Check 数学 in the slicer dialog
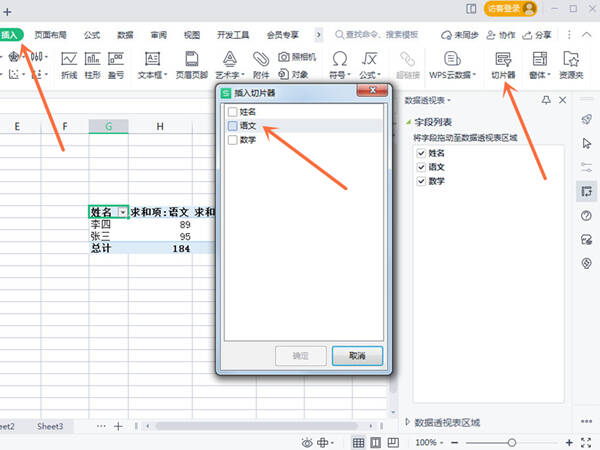This screenshot has width=600, height=450. (x=232, y=140)
